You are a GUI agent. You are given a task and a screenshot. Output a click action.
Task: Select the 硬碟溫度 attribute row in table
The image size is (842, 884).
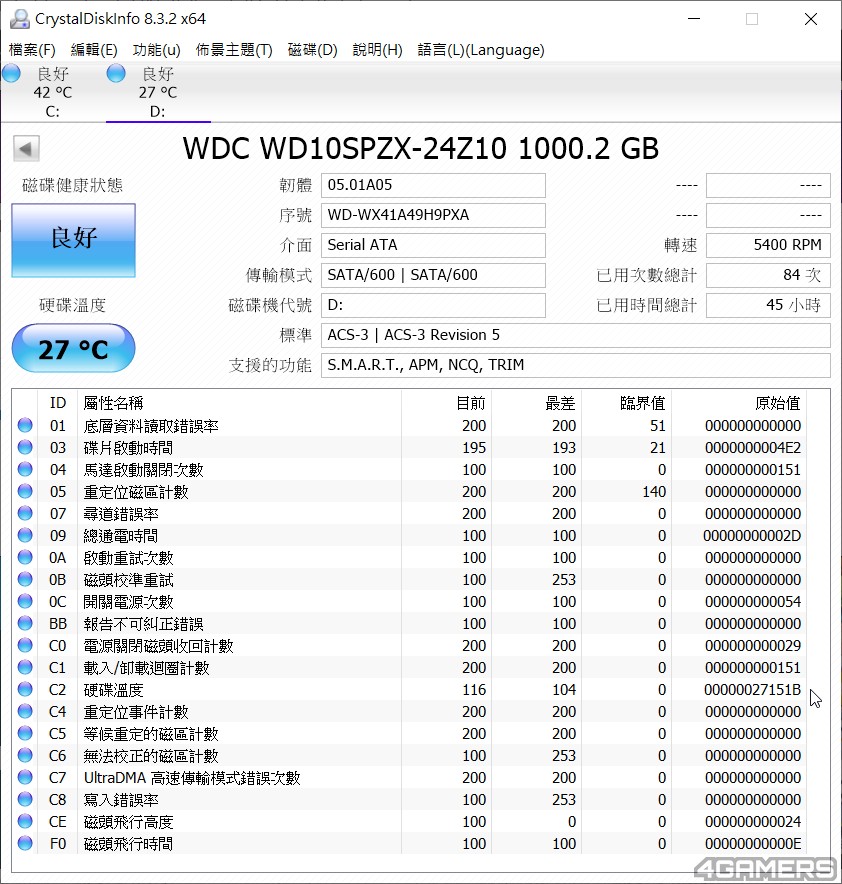coord(409,689)
